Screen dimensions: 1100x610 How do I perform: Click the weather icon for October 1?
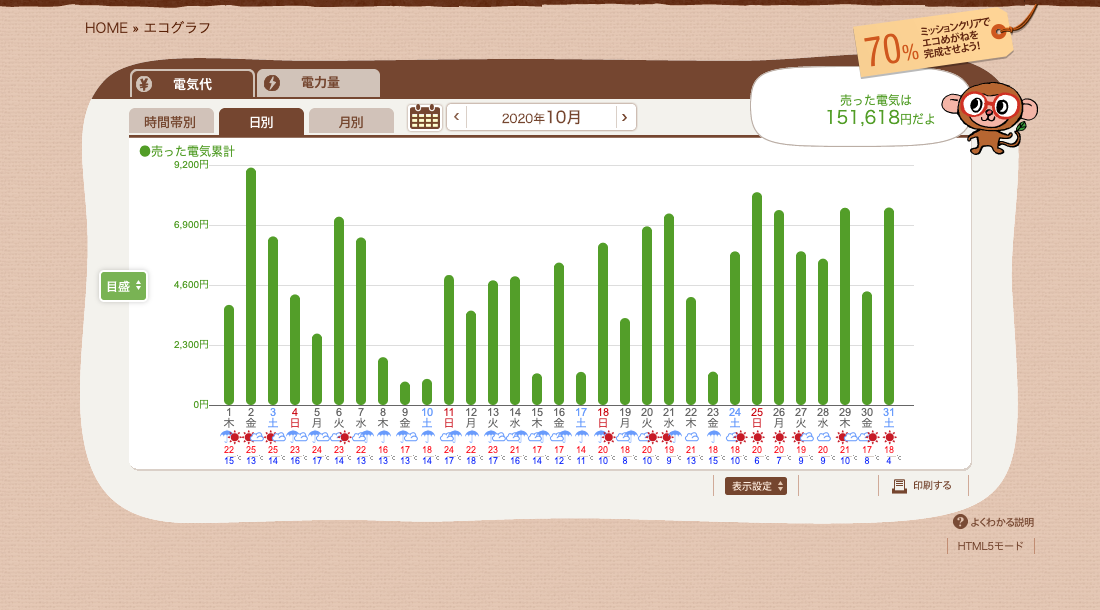point(229,438)
